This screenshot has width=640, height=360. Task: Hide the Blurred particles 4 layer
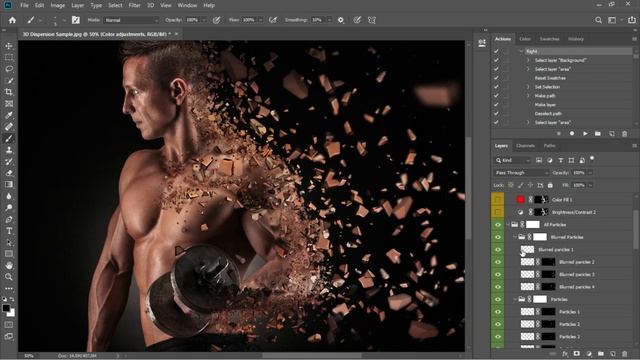498,287
